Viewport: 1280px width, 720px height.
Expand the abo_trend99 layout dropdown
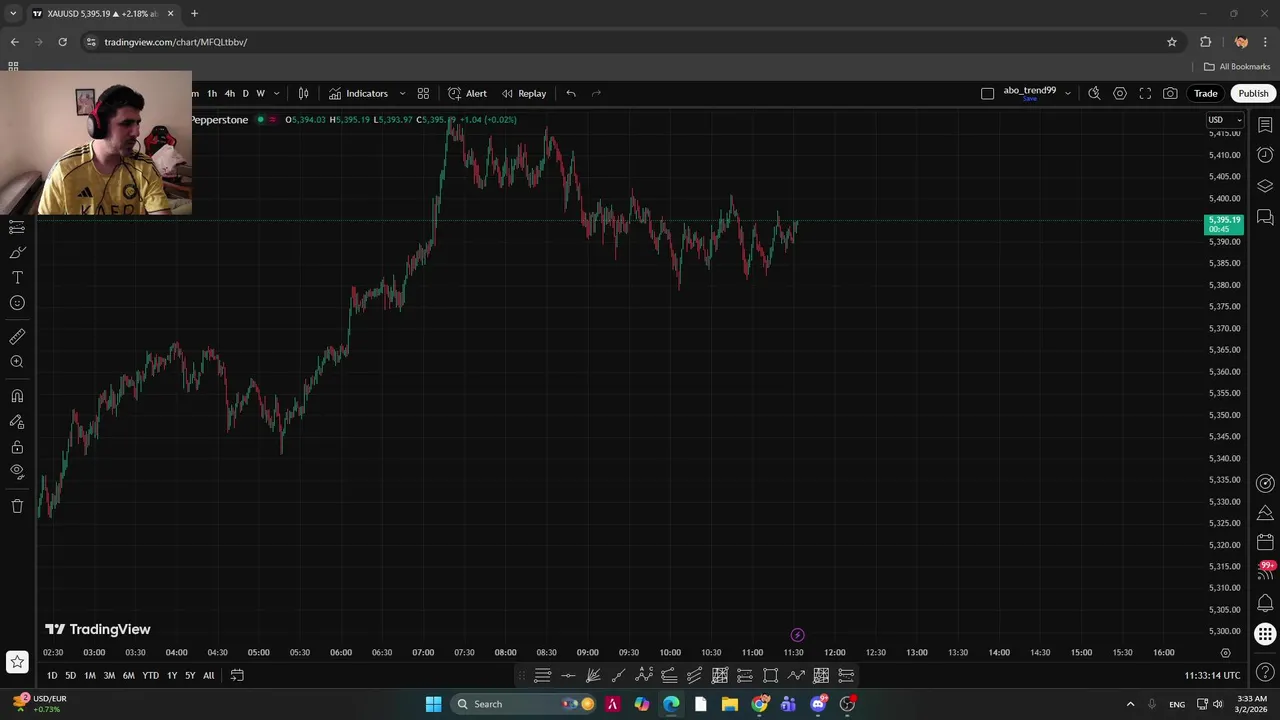tap(1067, 93)
